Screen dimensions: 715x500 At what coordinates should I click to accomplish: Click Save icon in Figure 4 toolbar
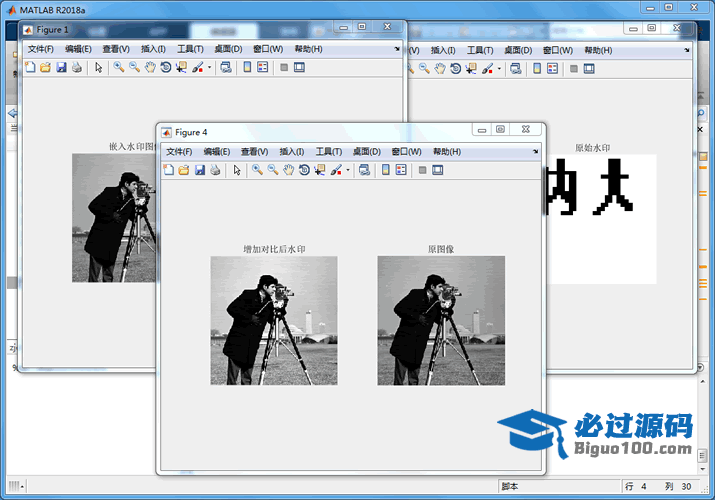coord(199,170)
